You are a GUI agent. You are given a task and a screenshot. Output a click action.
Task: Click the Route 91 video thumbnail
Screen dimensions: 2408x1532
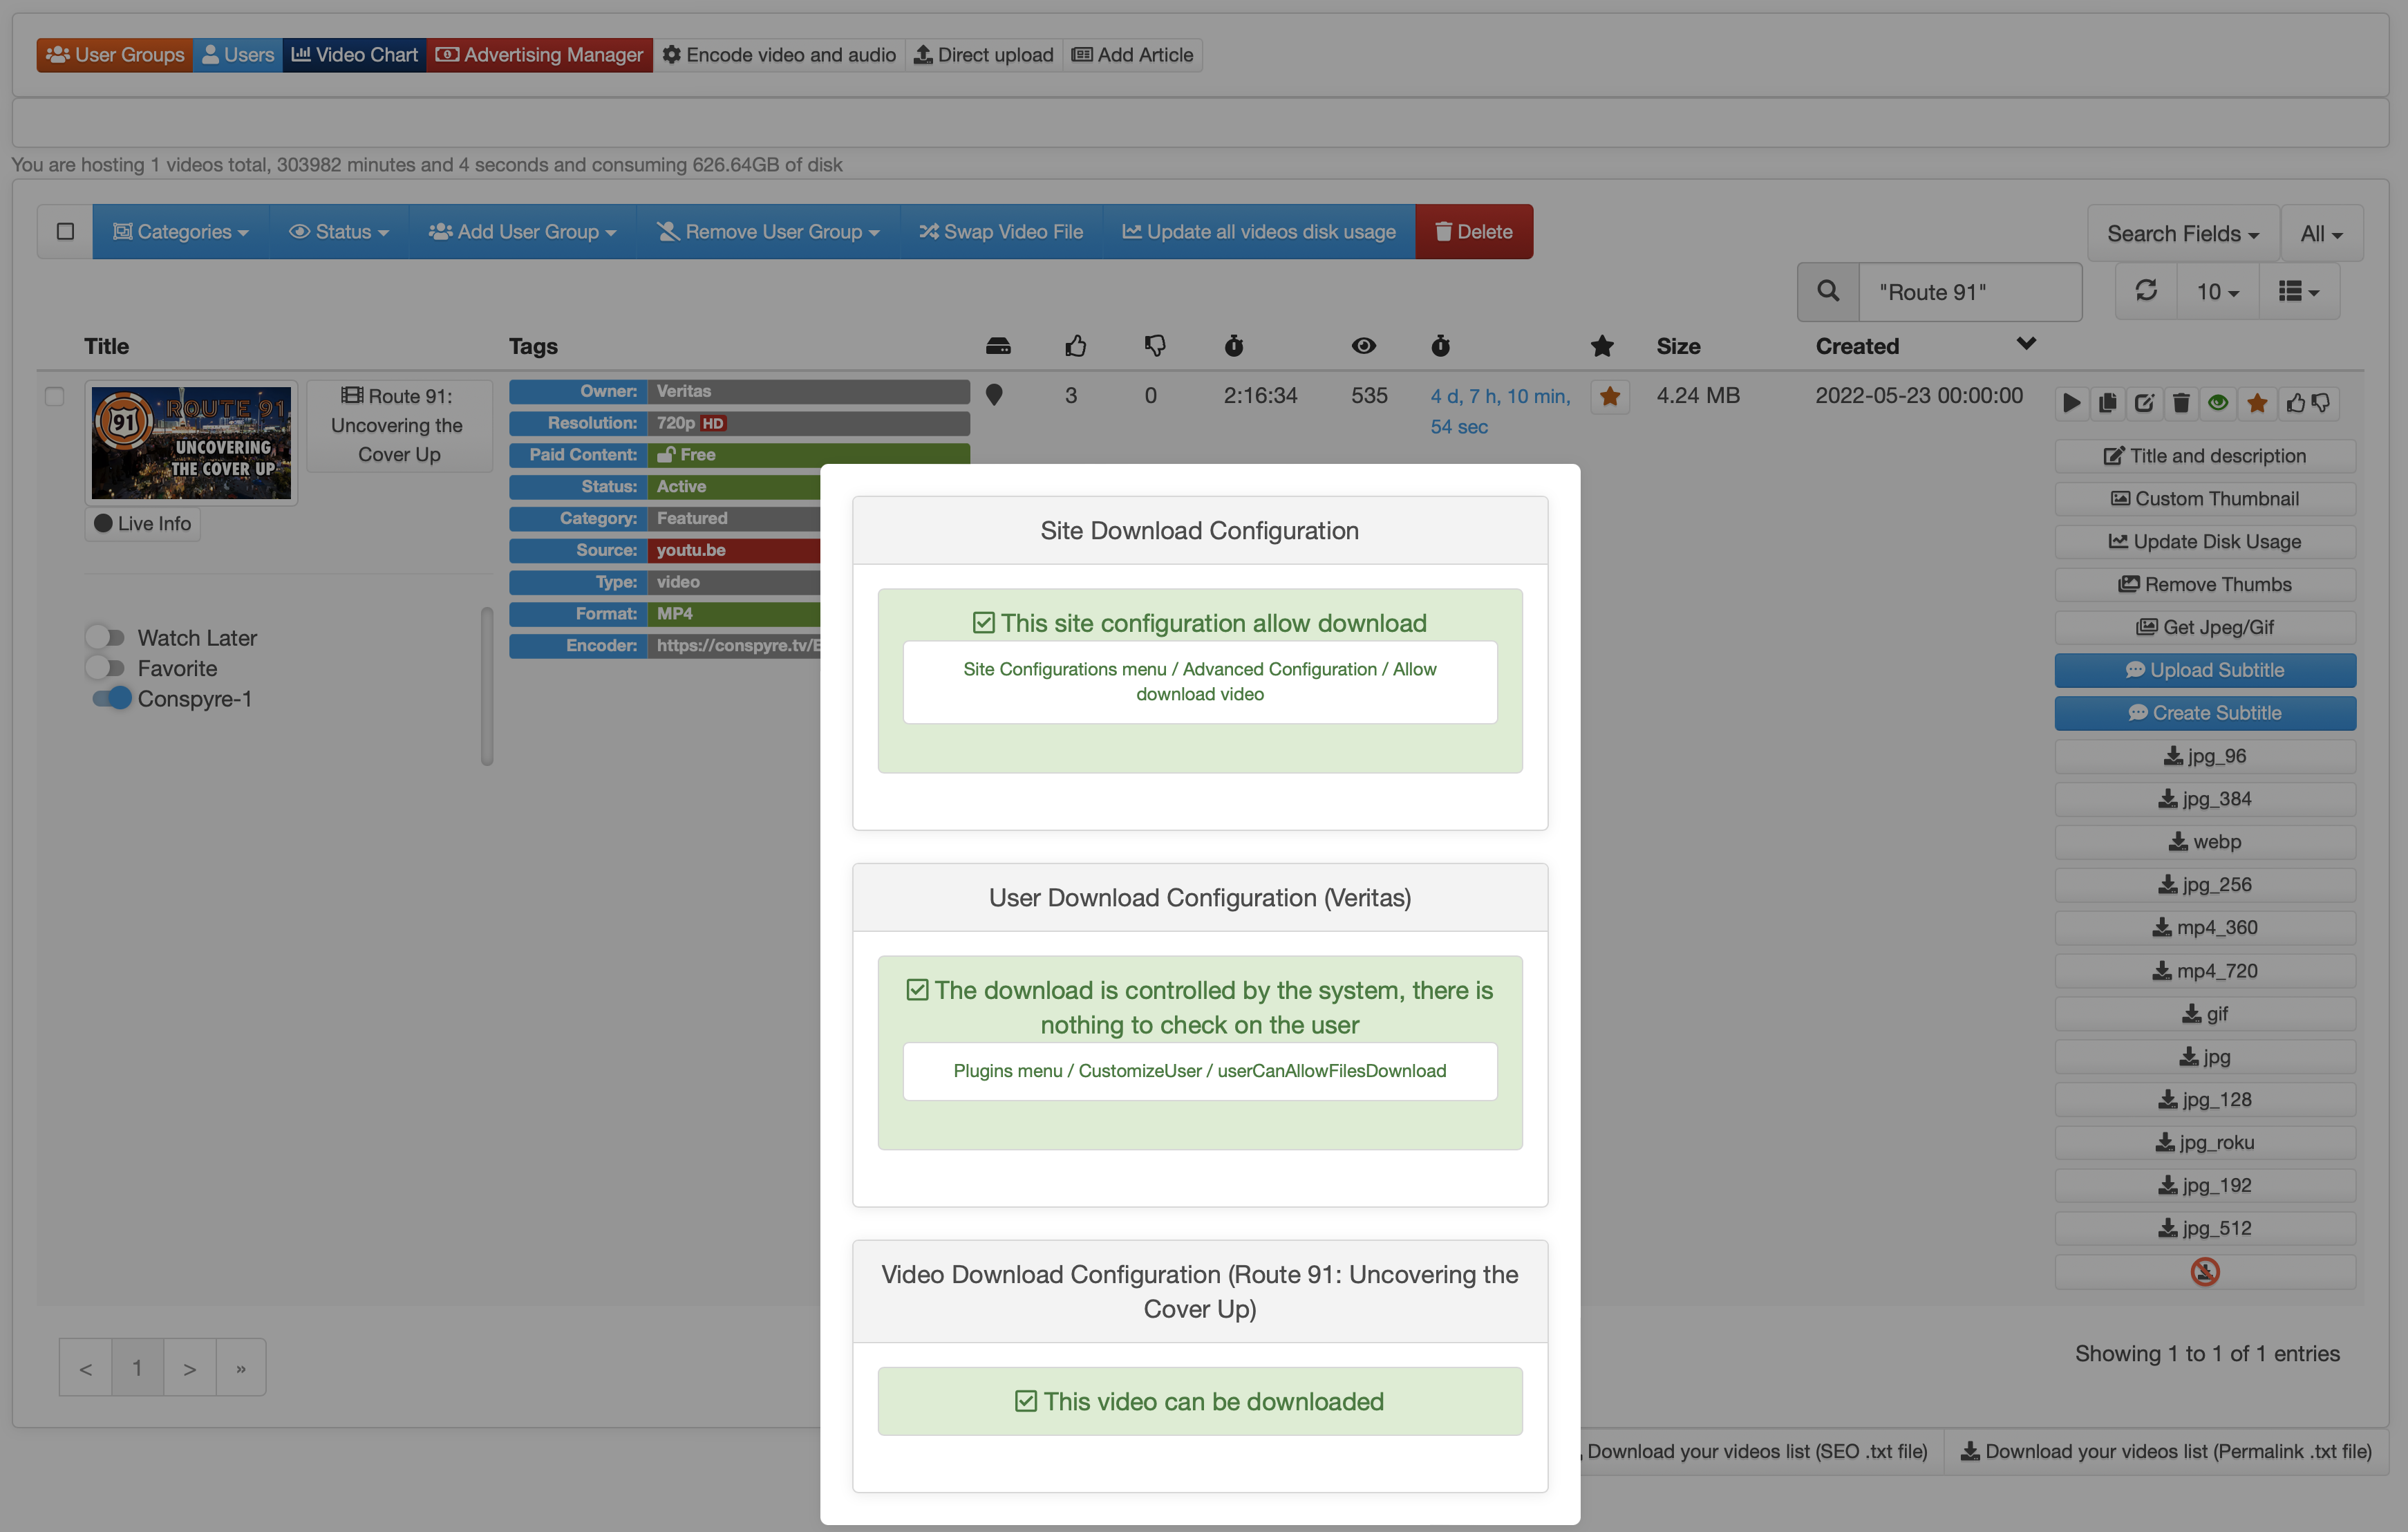pos(191,442)
